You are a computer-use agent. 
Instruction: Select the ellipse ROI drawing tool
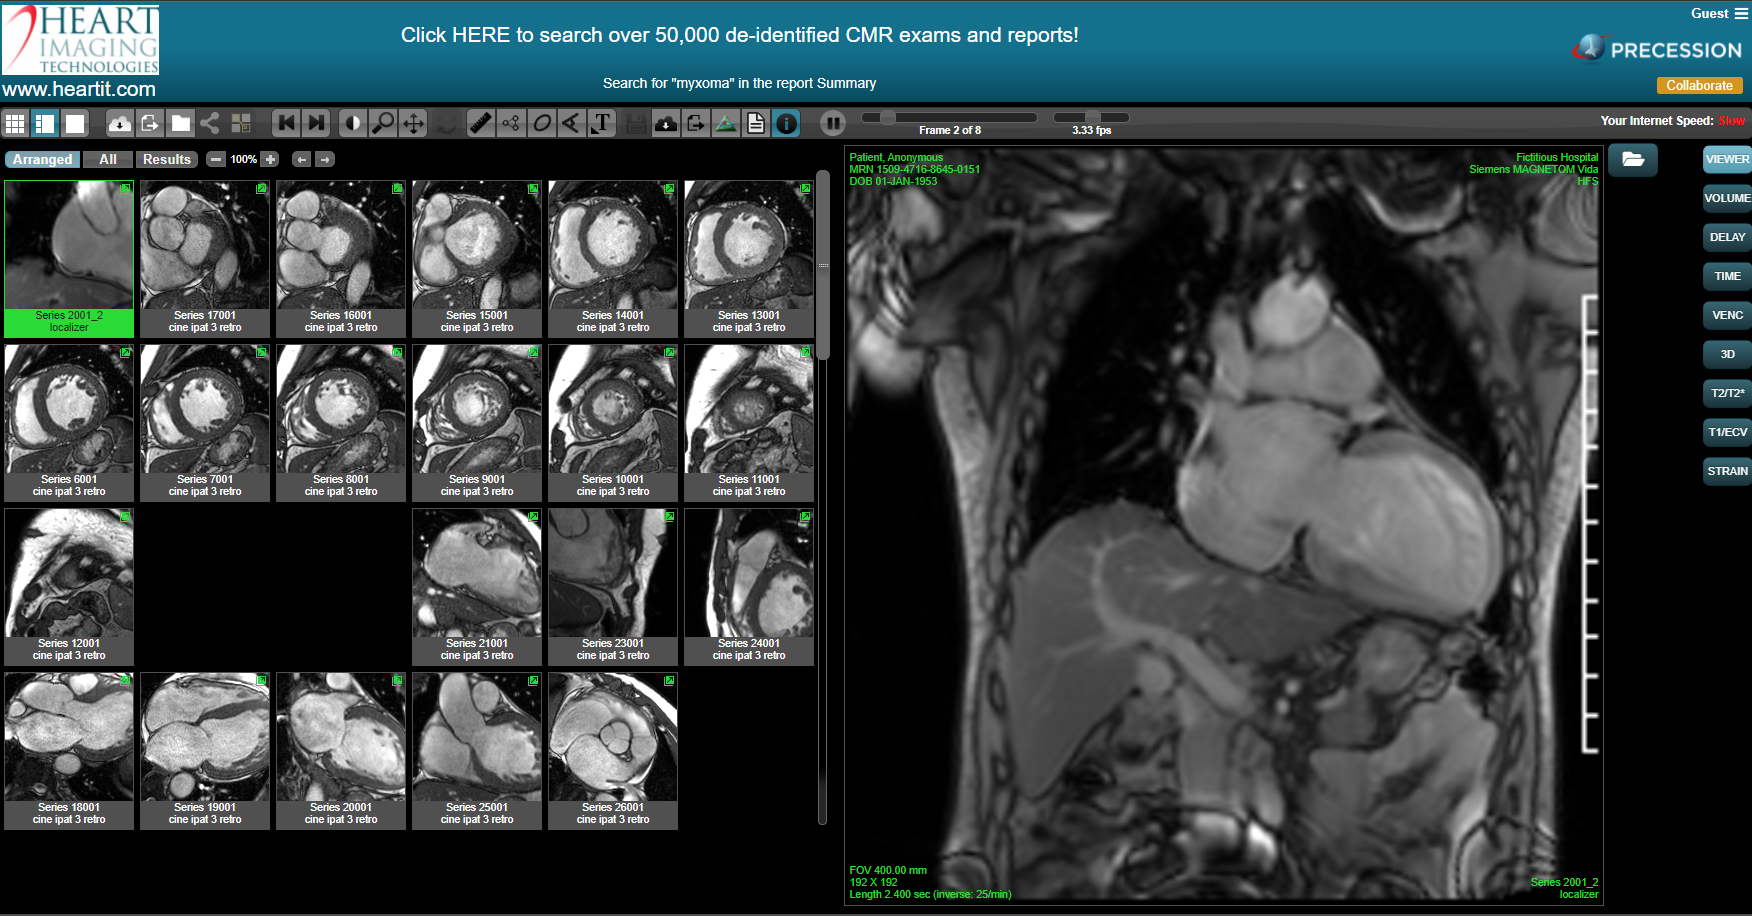tap(541, 123)
